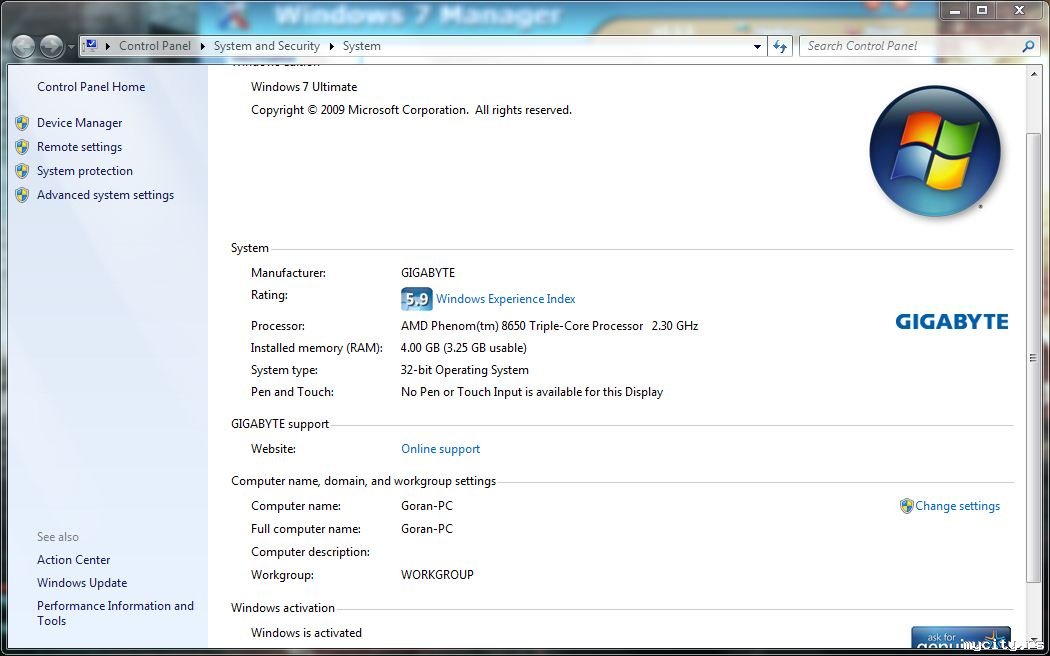Click the vertical scrollbar thumb

click(x=1034, y=358)
